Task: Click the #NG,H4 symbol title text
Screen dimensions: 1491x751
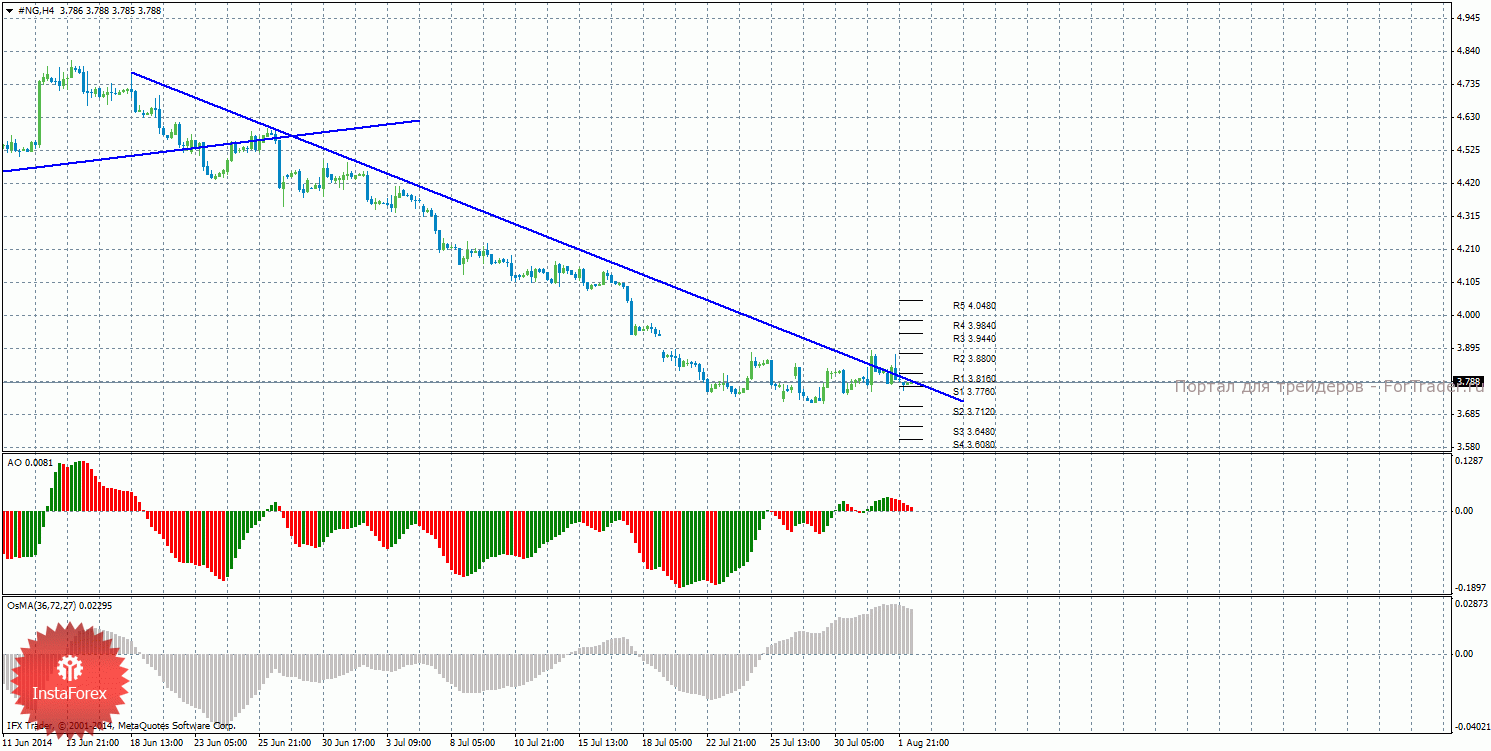Action: tap(36, 10)
